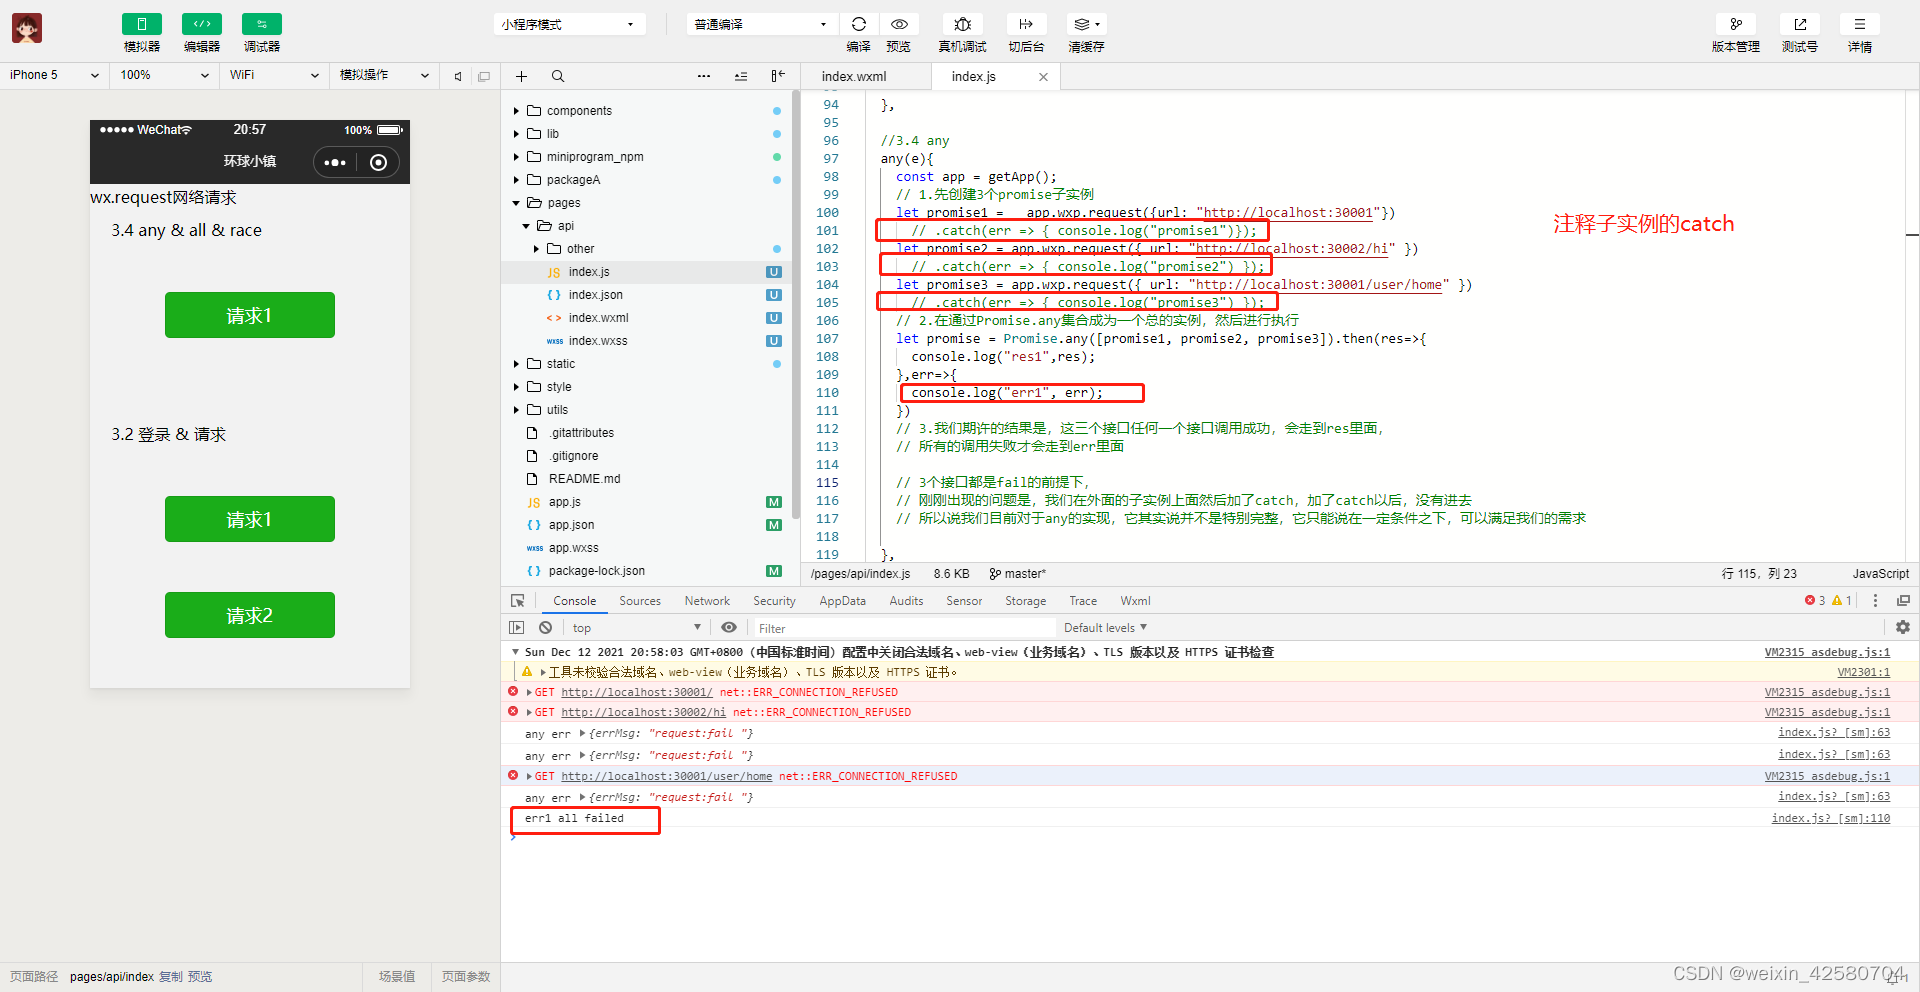Click the file search magnifier icon

pyautogui.click(x=558, y=76)
